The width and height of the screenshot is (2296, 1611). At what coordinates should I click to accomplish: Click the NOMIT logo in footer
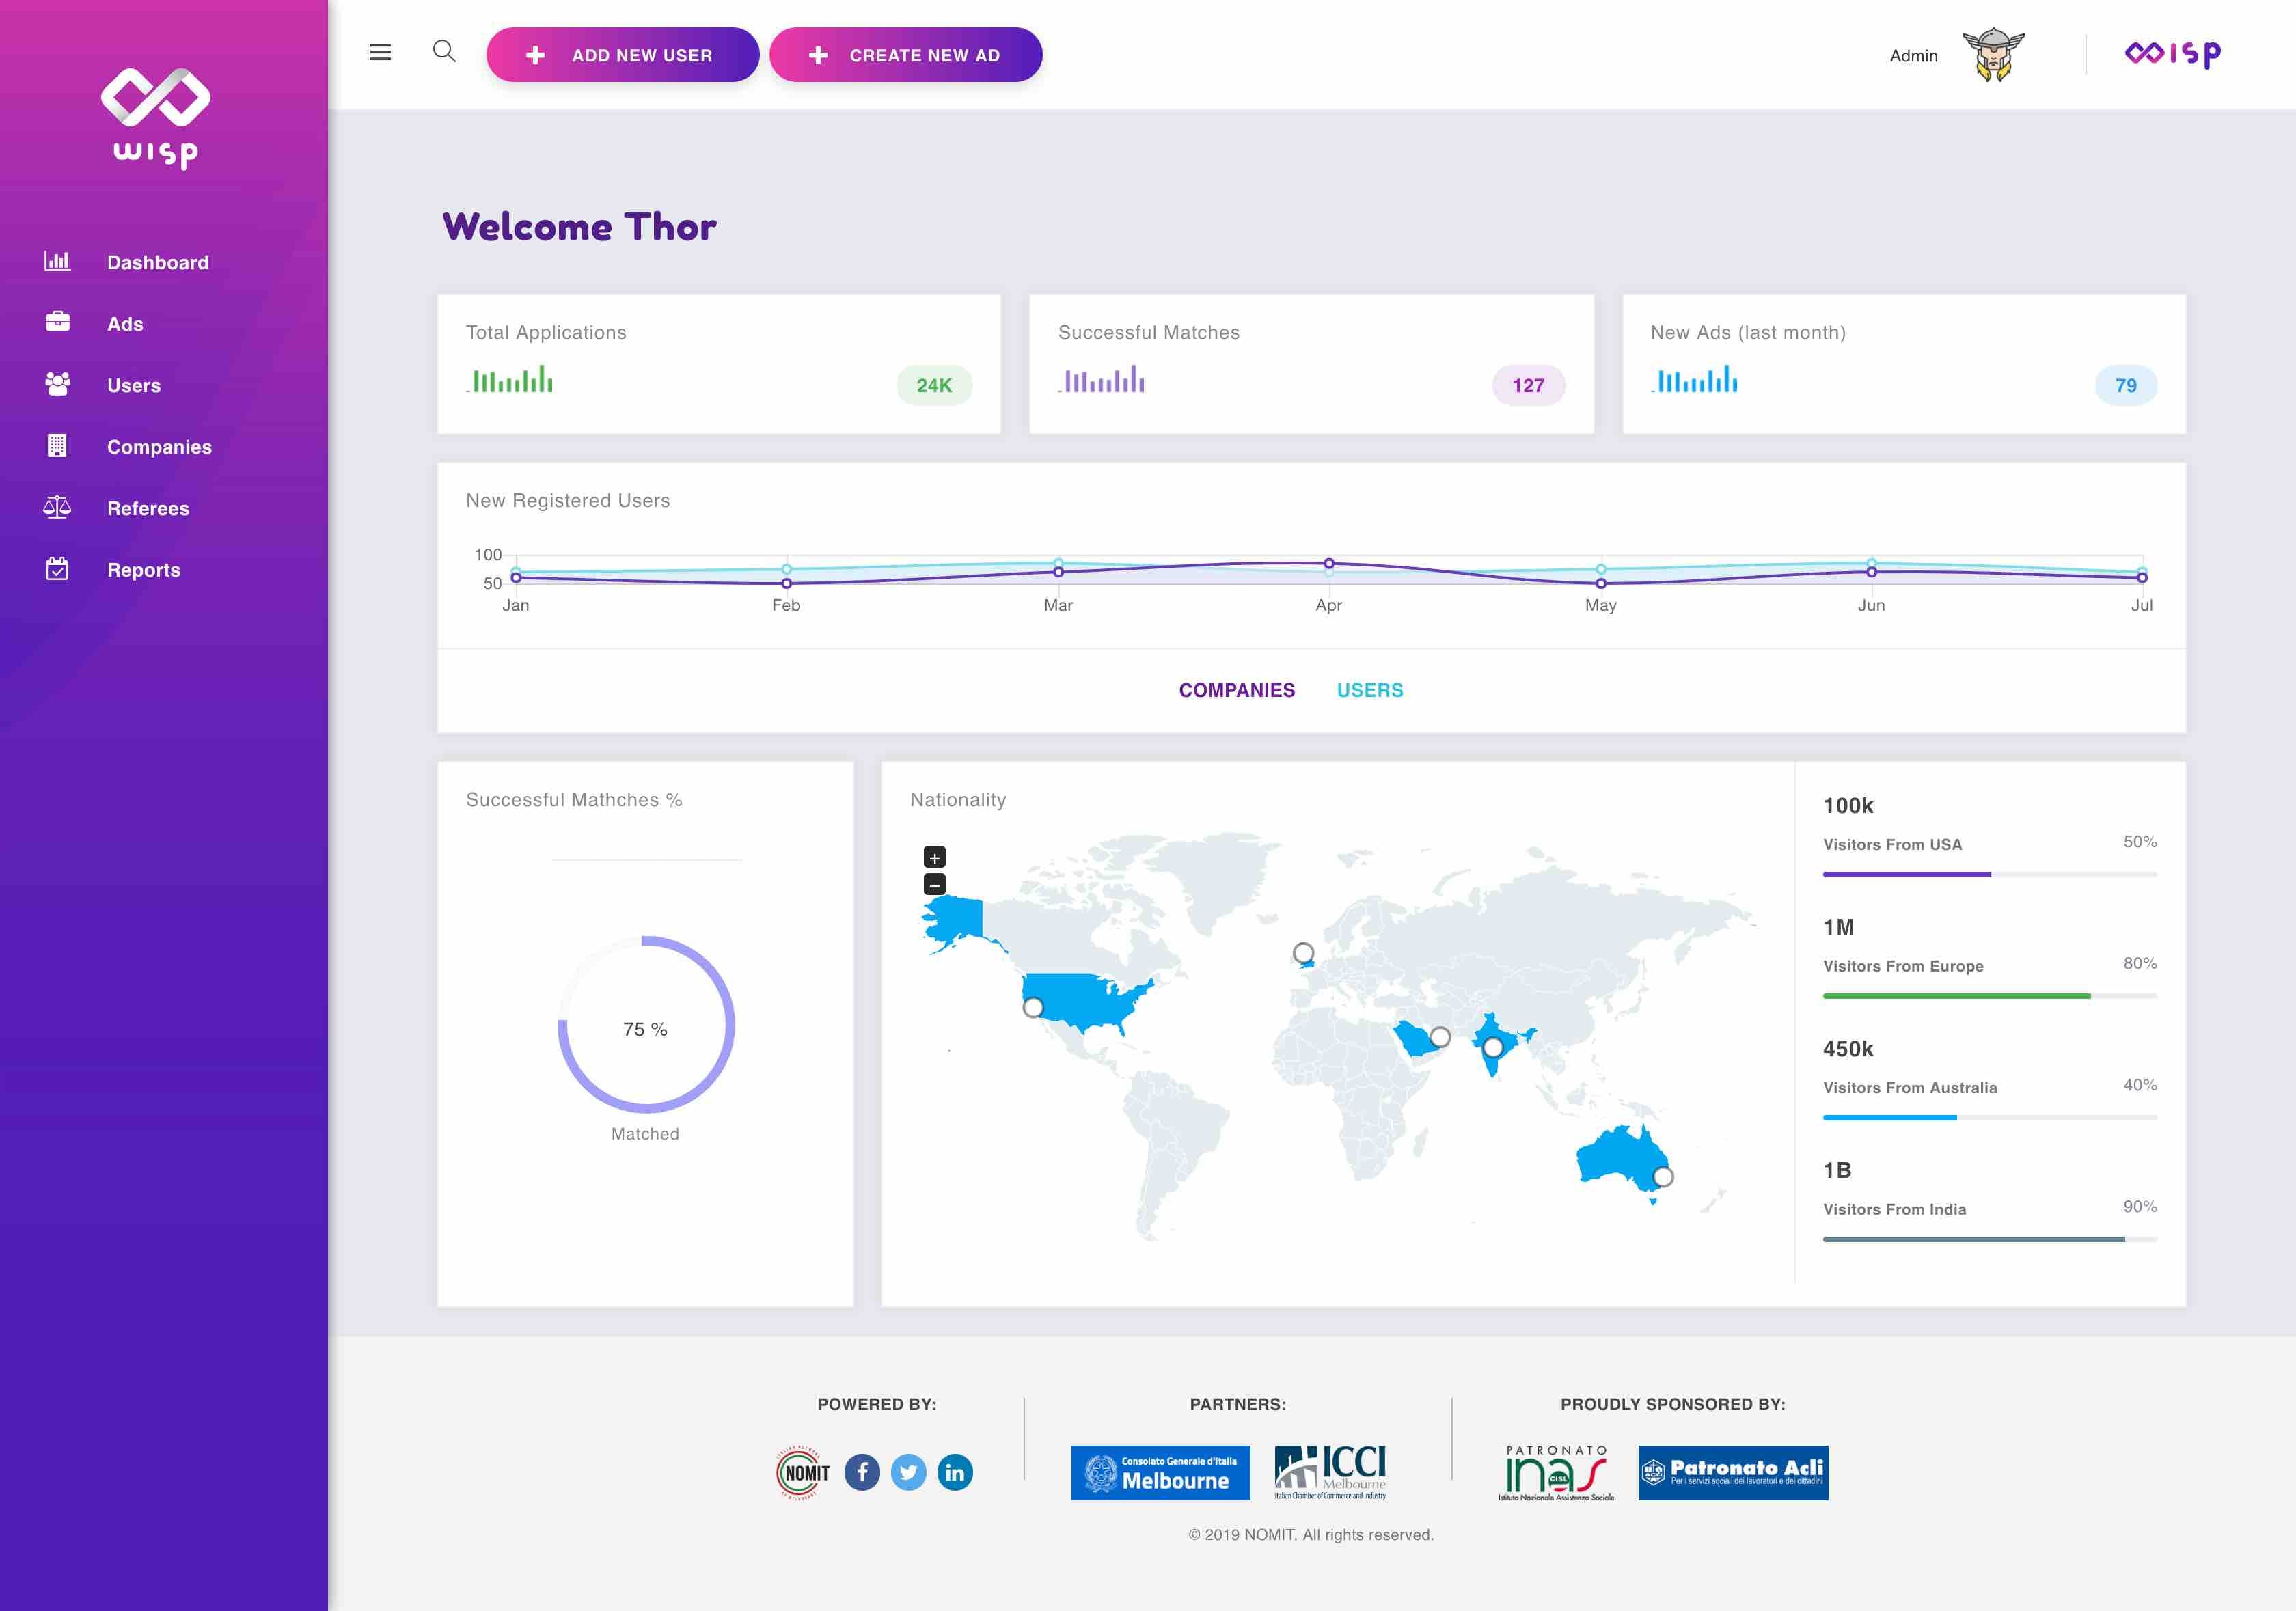click(x=803, y=1472)
